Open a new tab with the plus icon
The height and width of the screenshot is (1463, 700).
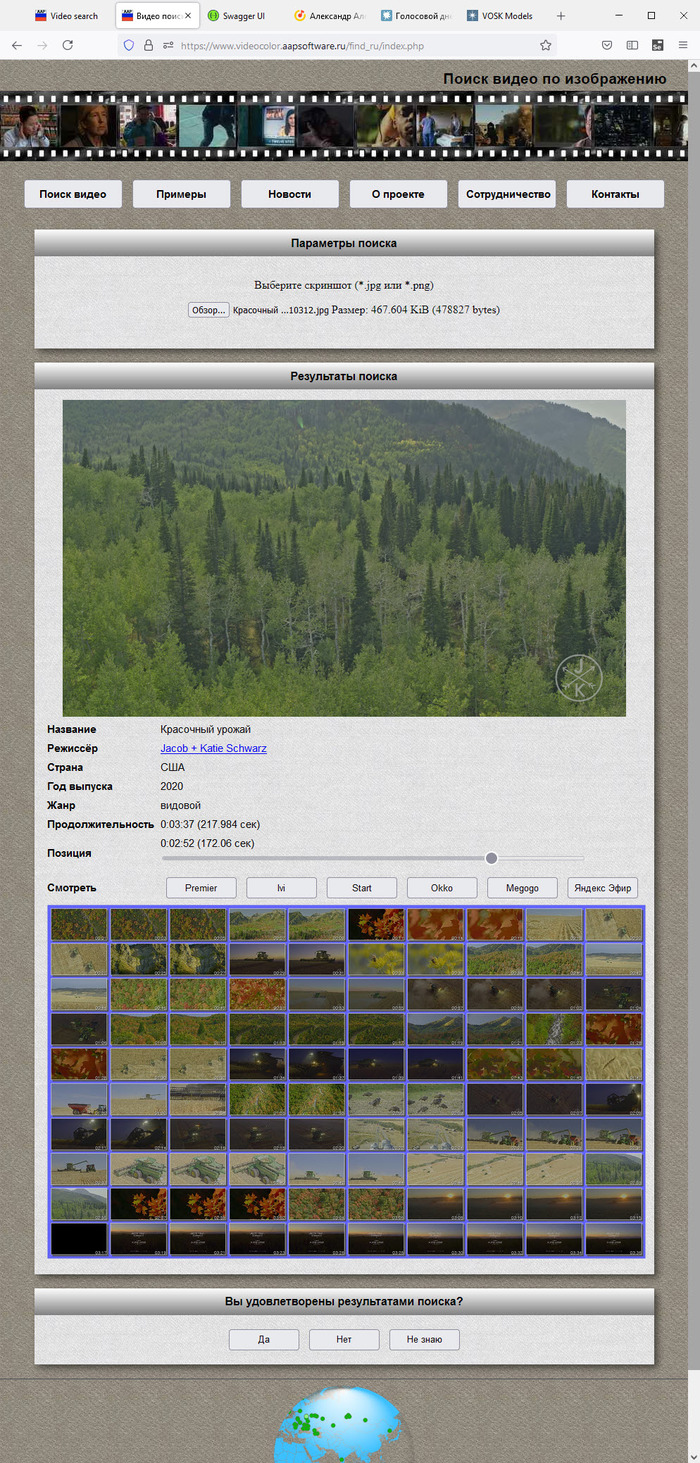(561, 16)
